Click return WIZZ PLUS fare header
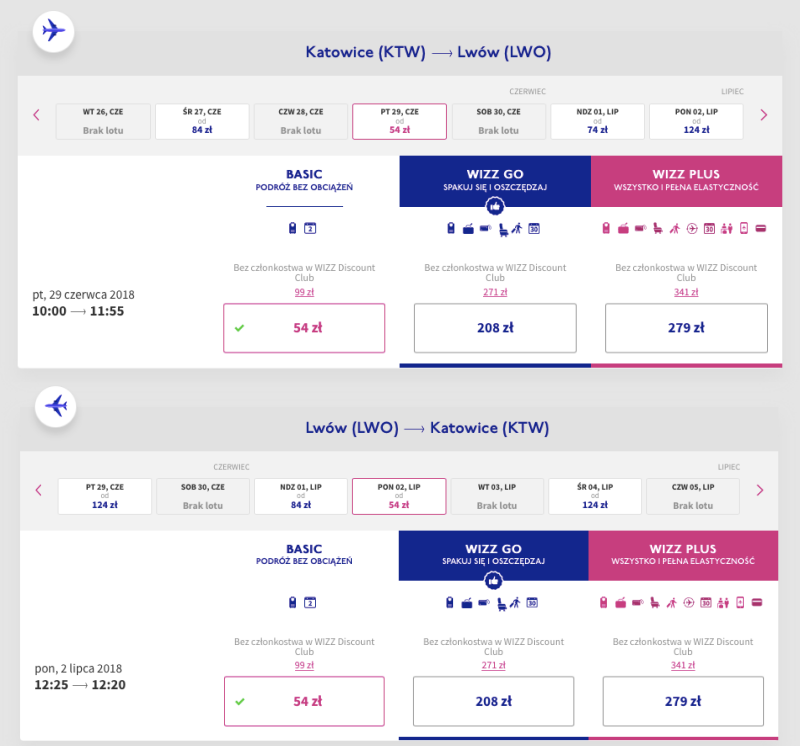Viewport: 800px width, 746px height. [683, 555]
